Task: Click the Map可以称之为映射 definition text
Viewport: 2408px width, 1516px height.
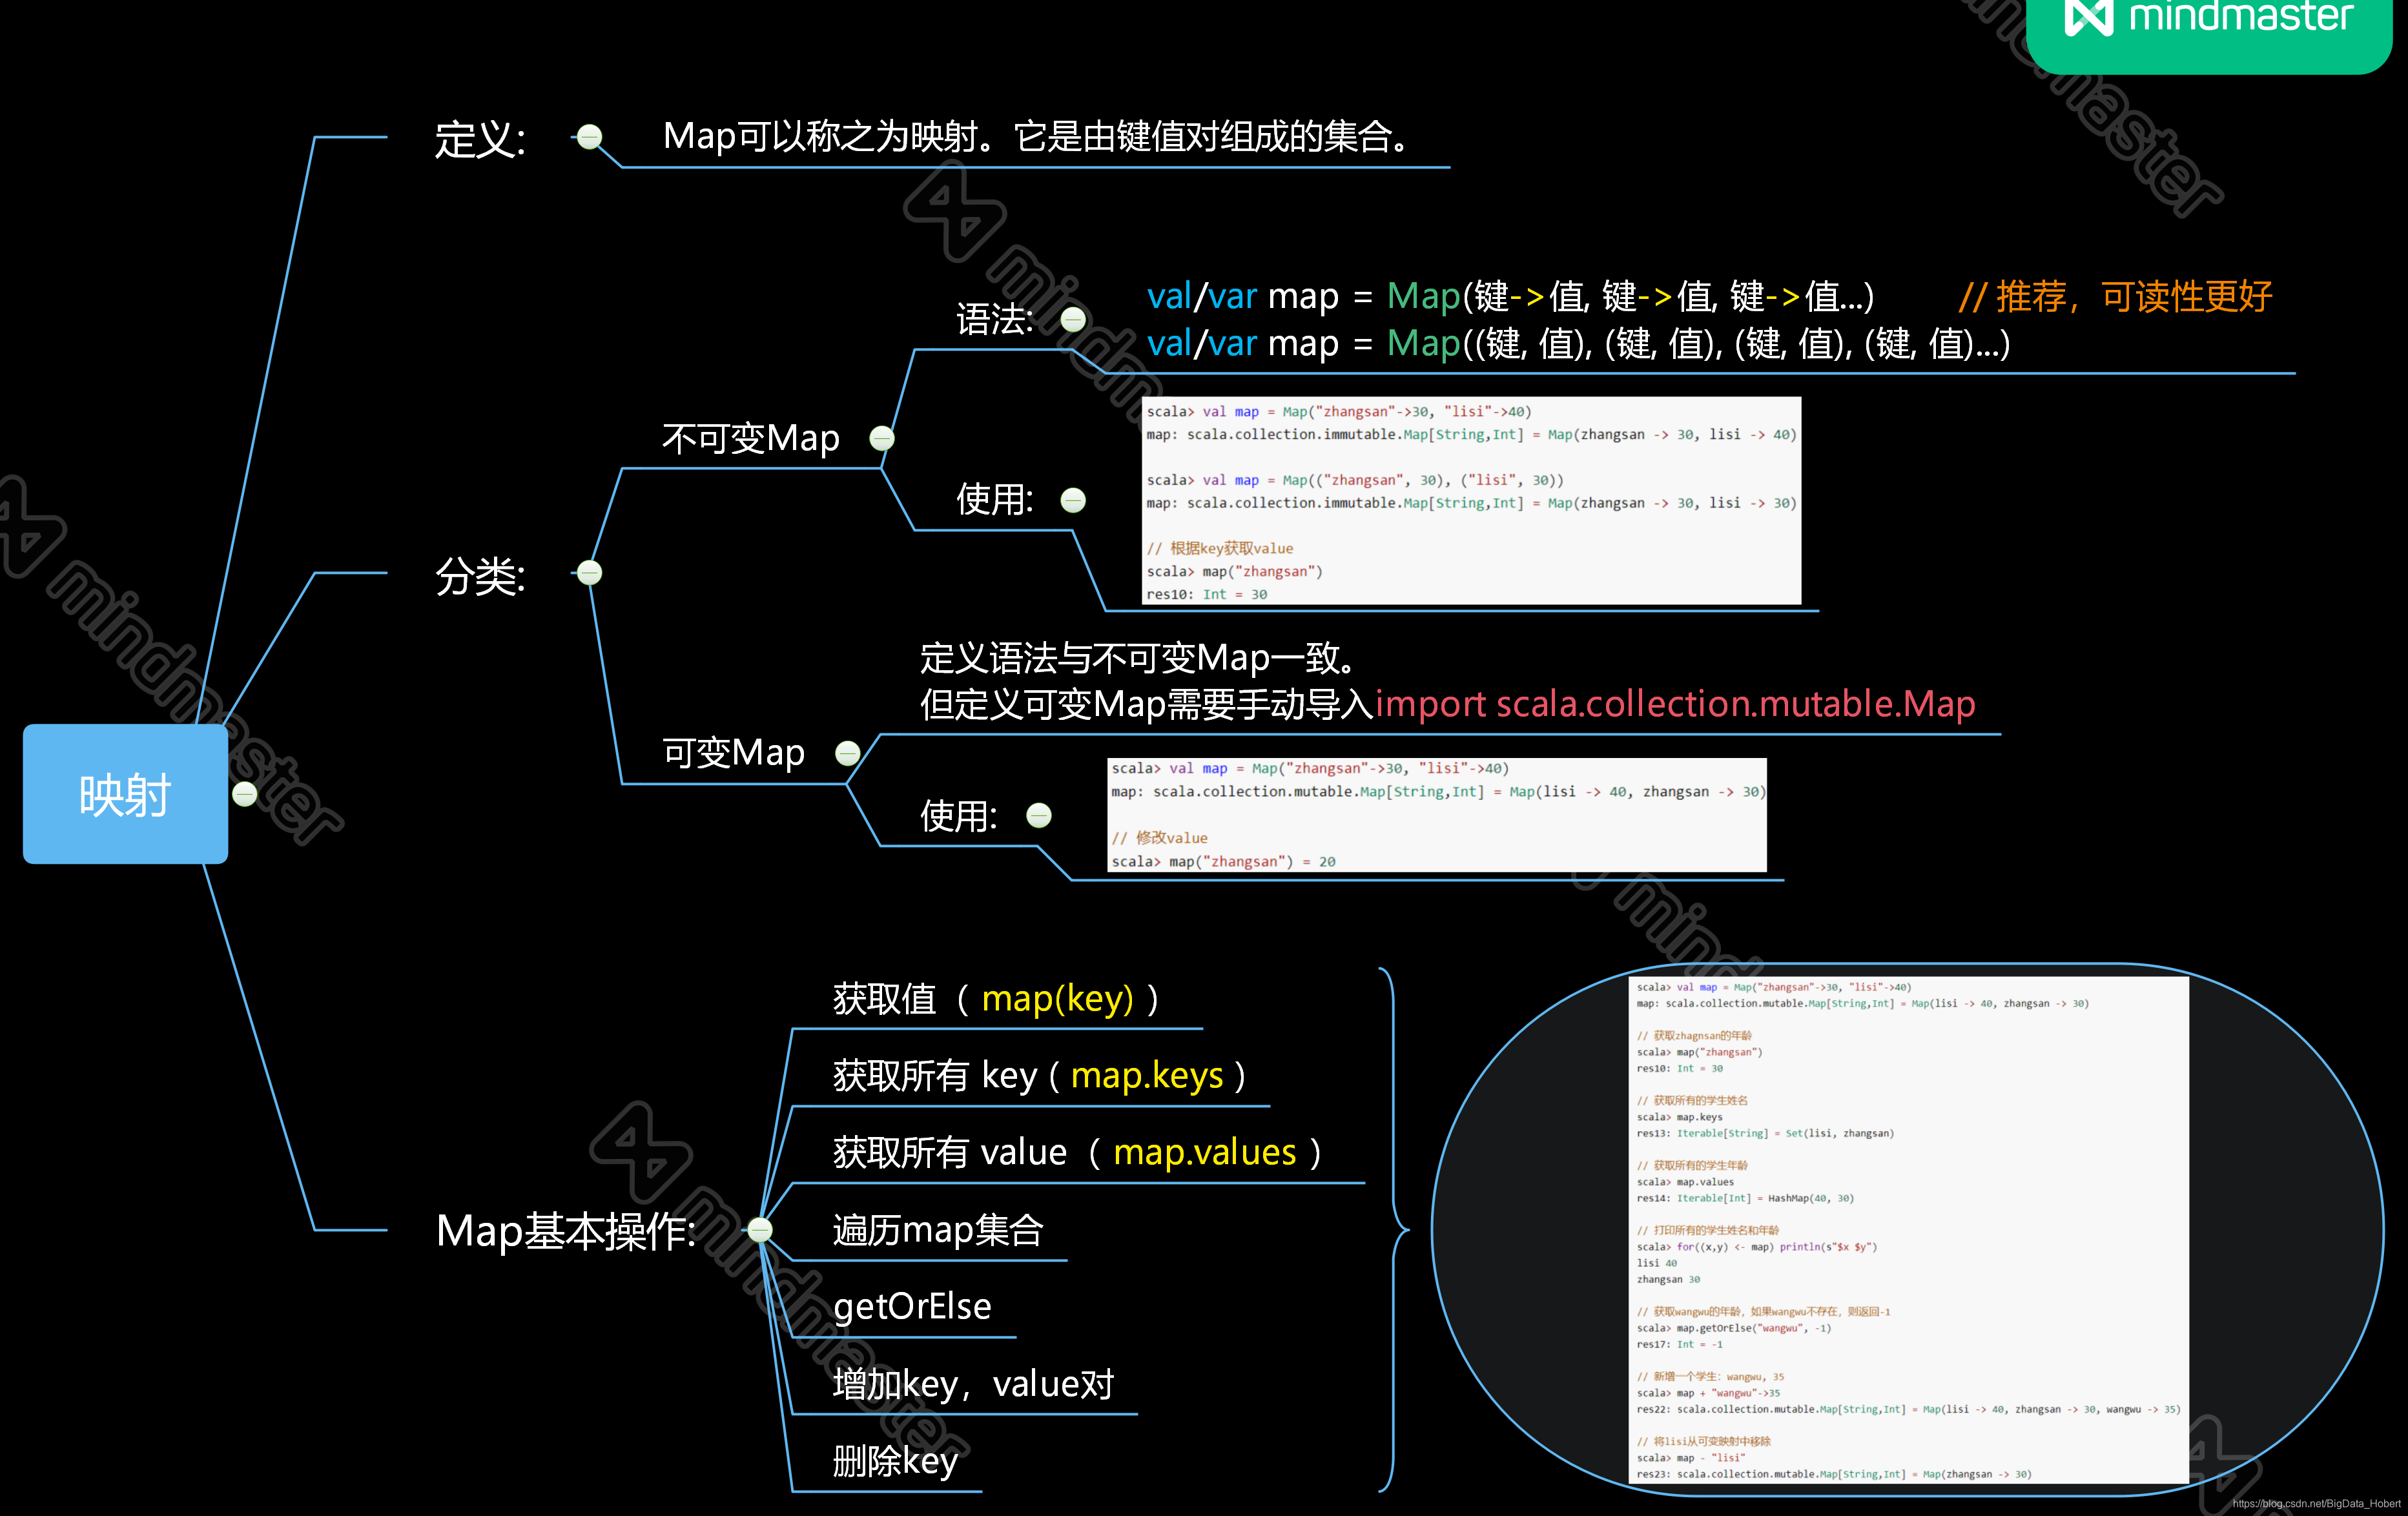Action: pyautogui.click(x=1037, y=137)
